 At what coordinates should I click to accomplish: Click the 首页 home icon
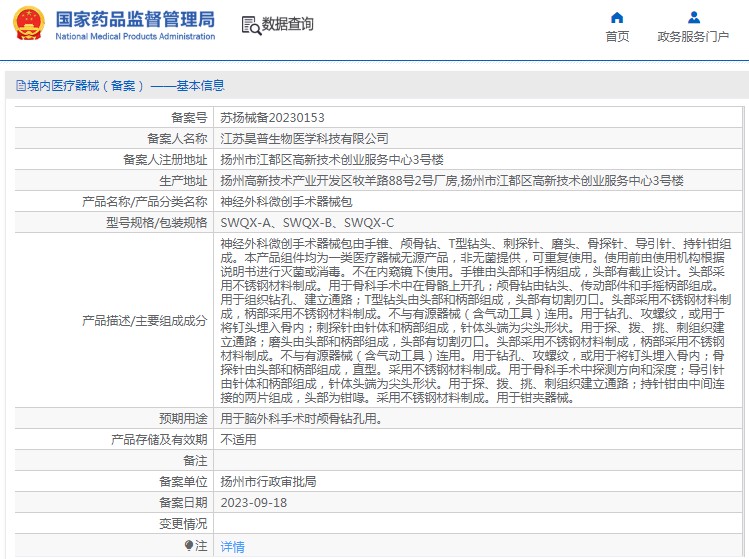click(x=617, y=18)
